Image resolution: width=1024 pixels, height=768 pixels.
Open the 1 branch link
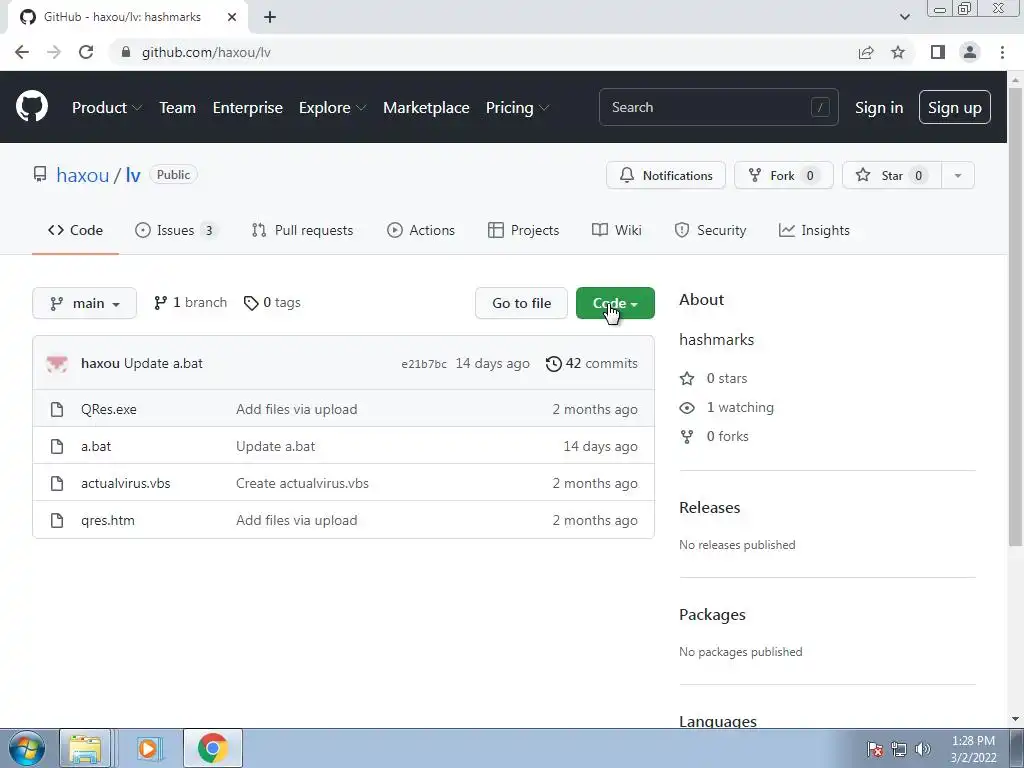pyautogui.click(x=190, y=302)
